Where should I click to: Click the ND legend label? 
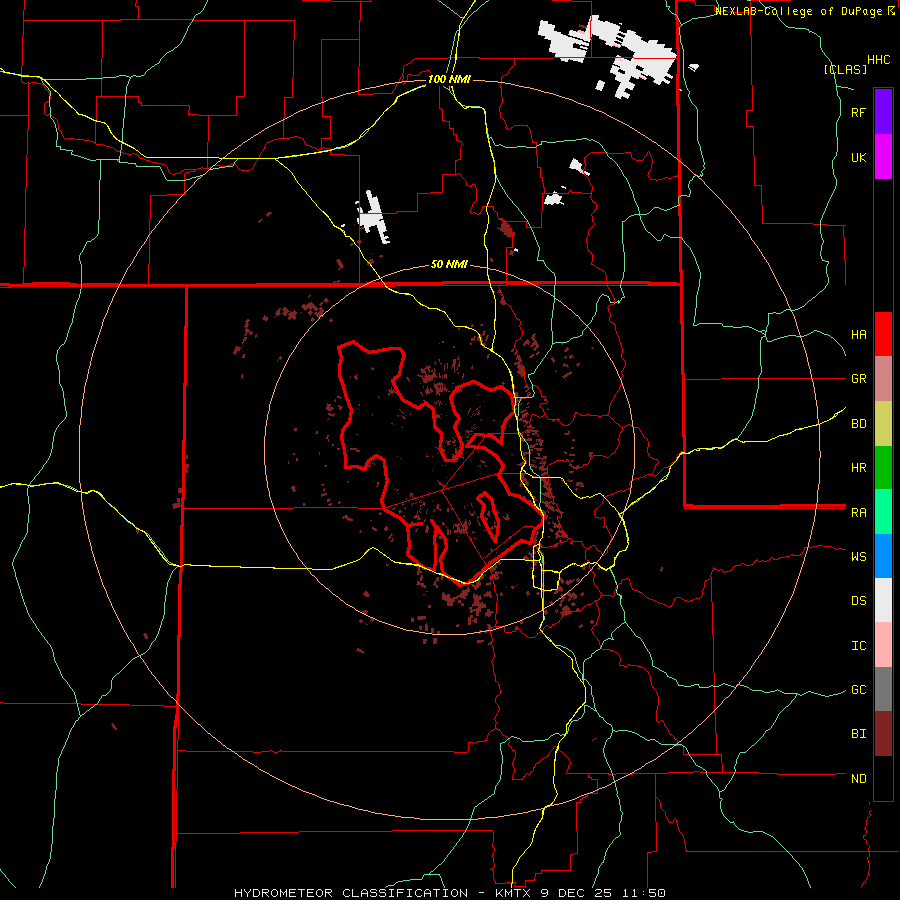click(x=859, y=779)
